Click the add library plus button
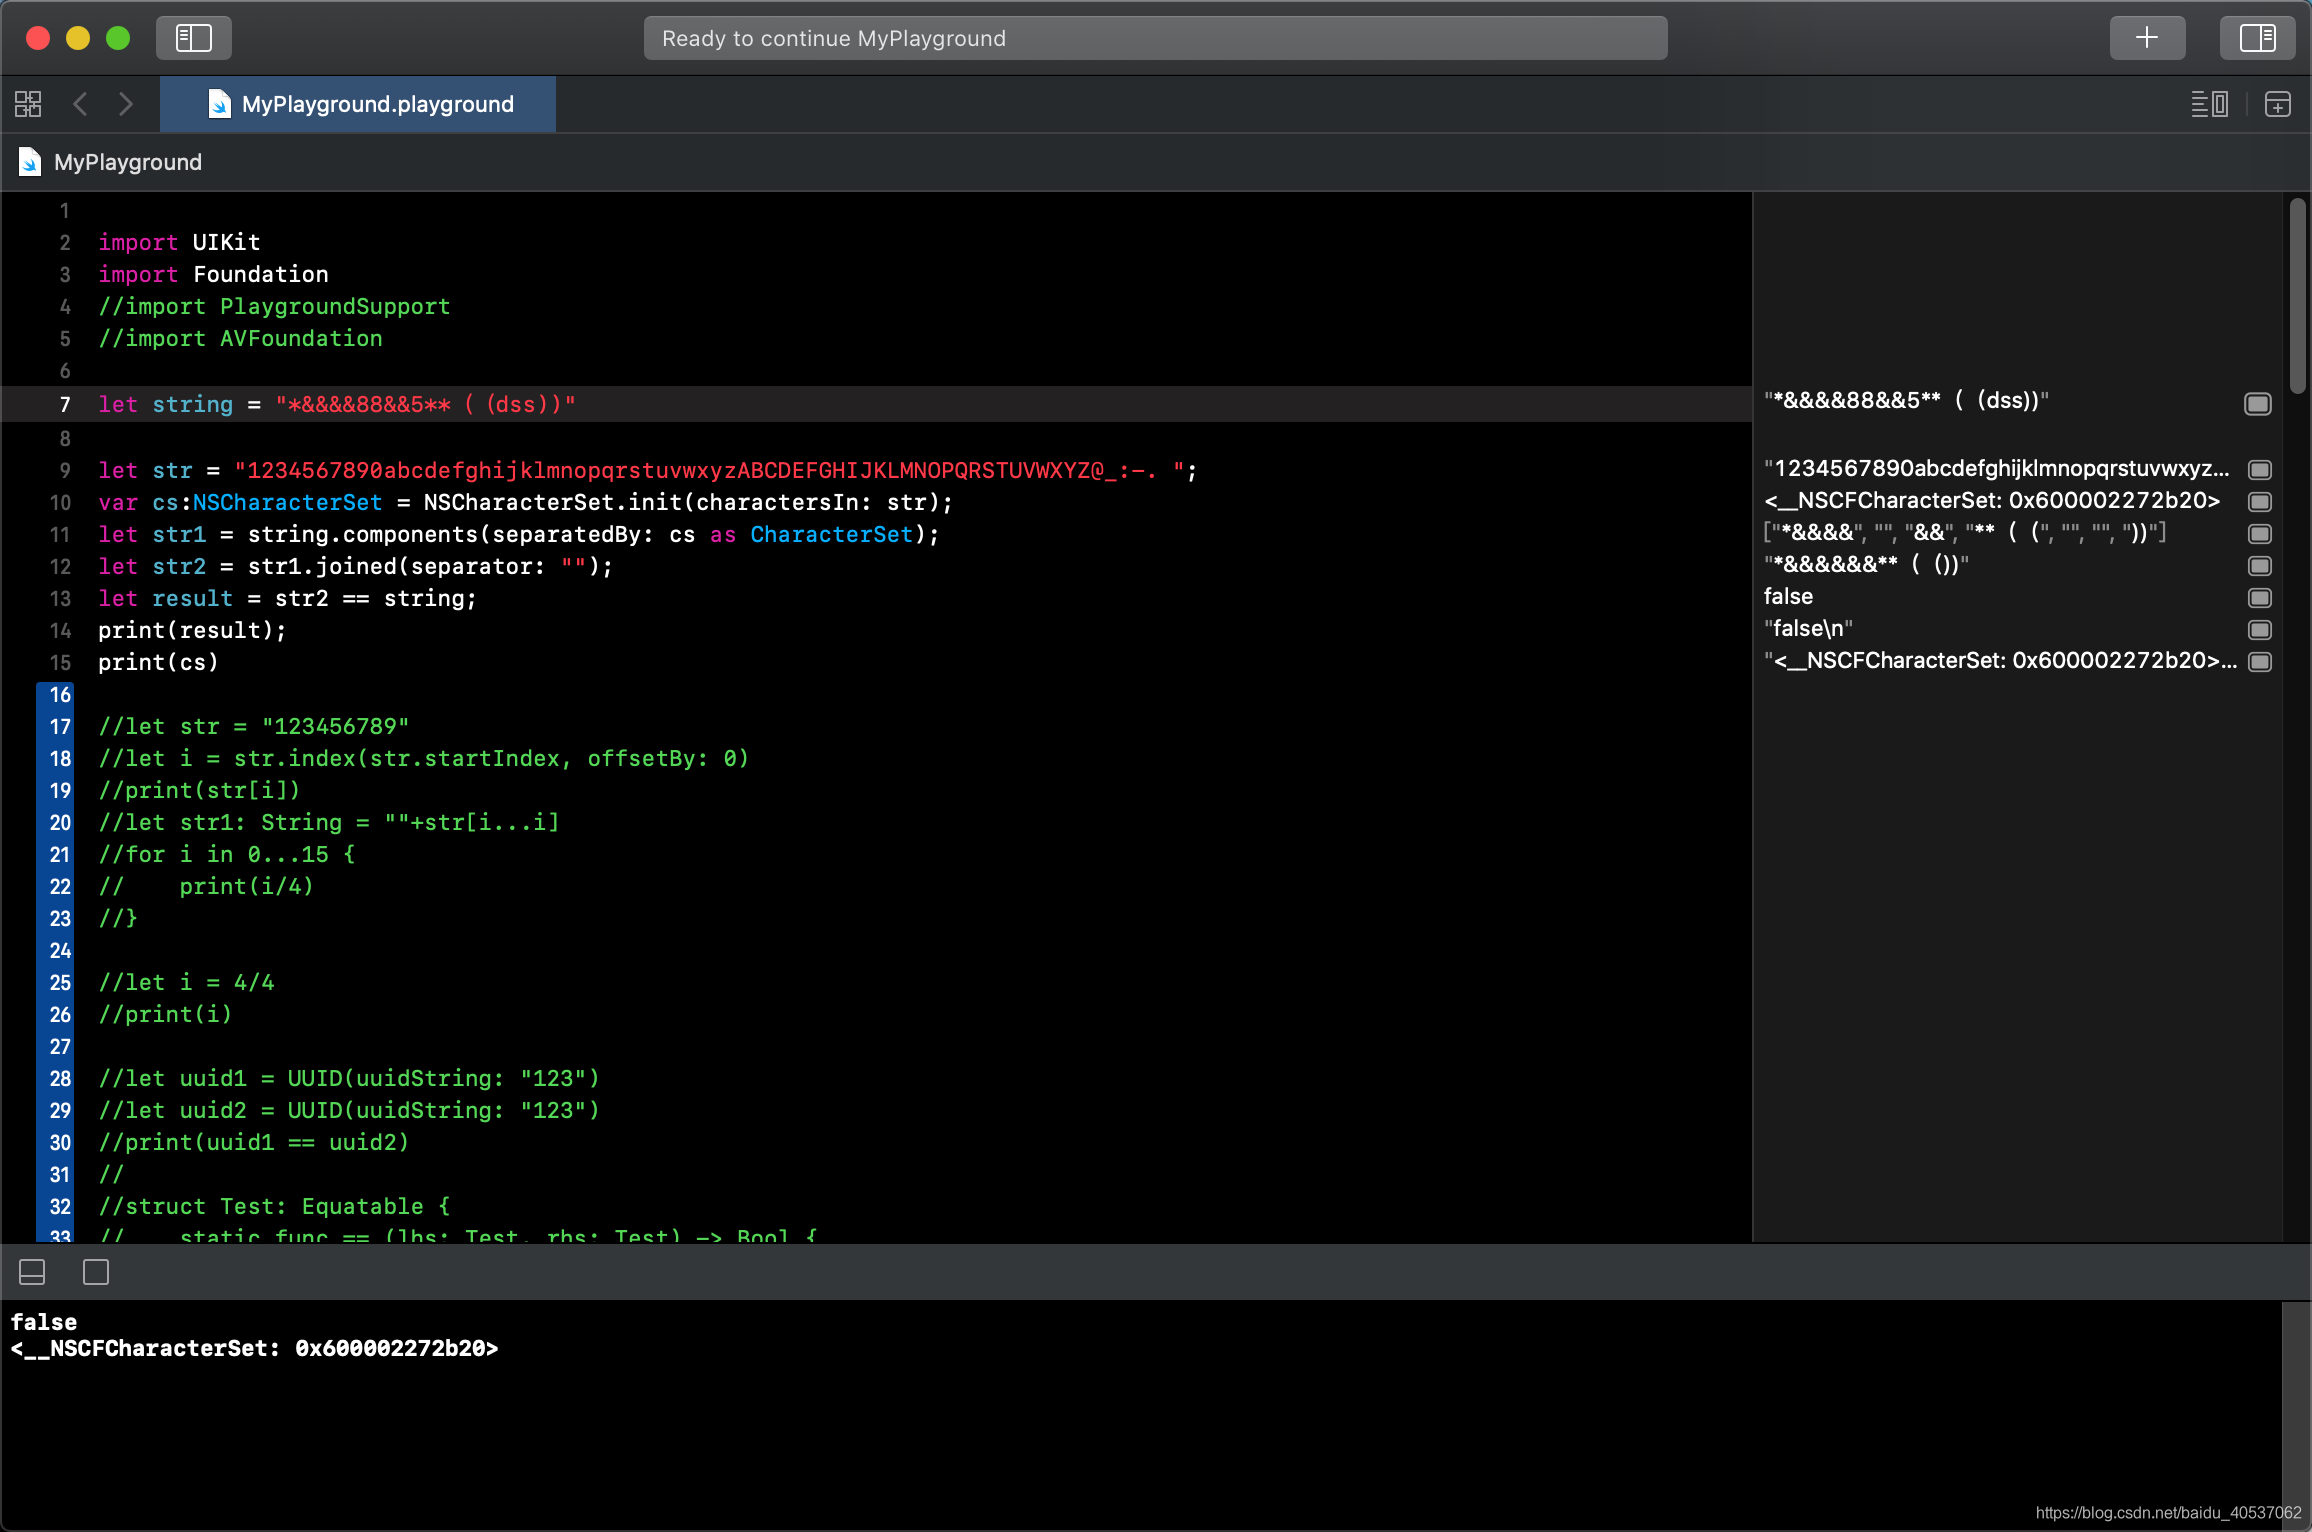The width and height of the screenshot is (2312, 1532). click(2147, 38)
